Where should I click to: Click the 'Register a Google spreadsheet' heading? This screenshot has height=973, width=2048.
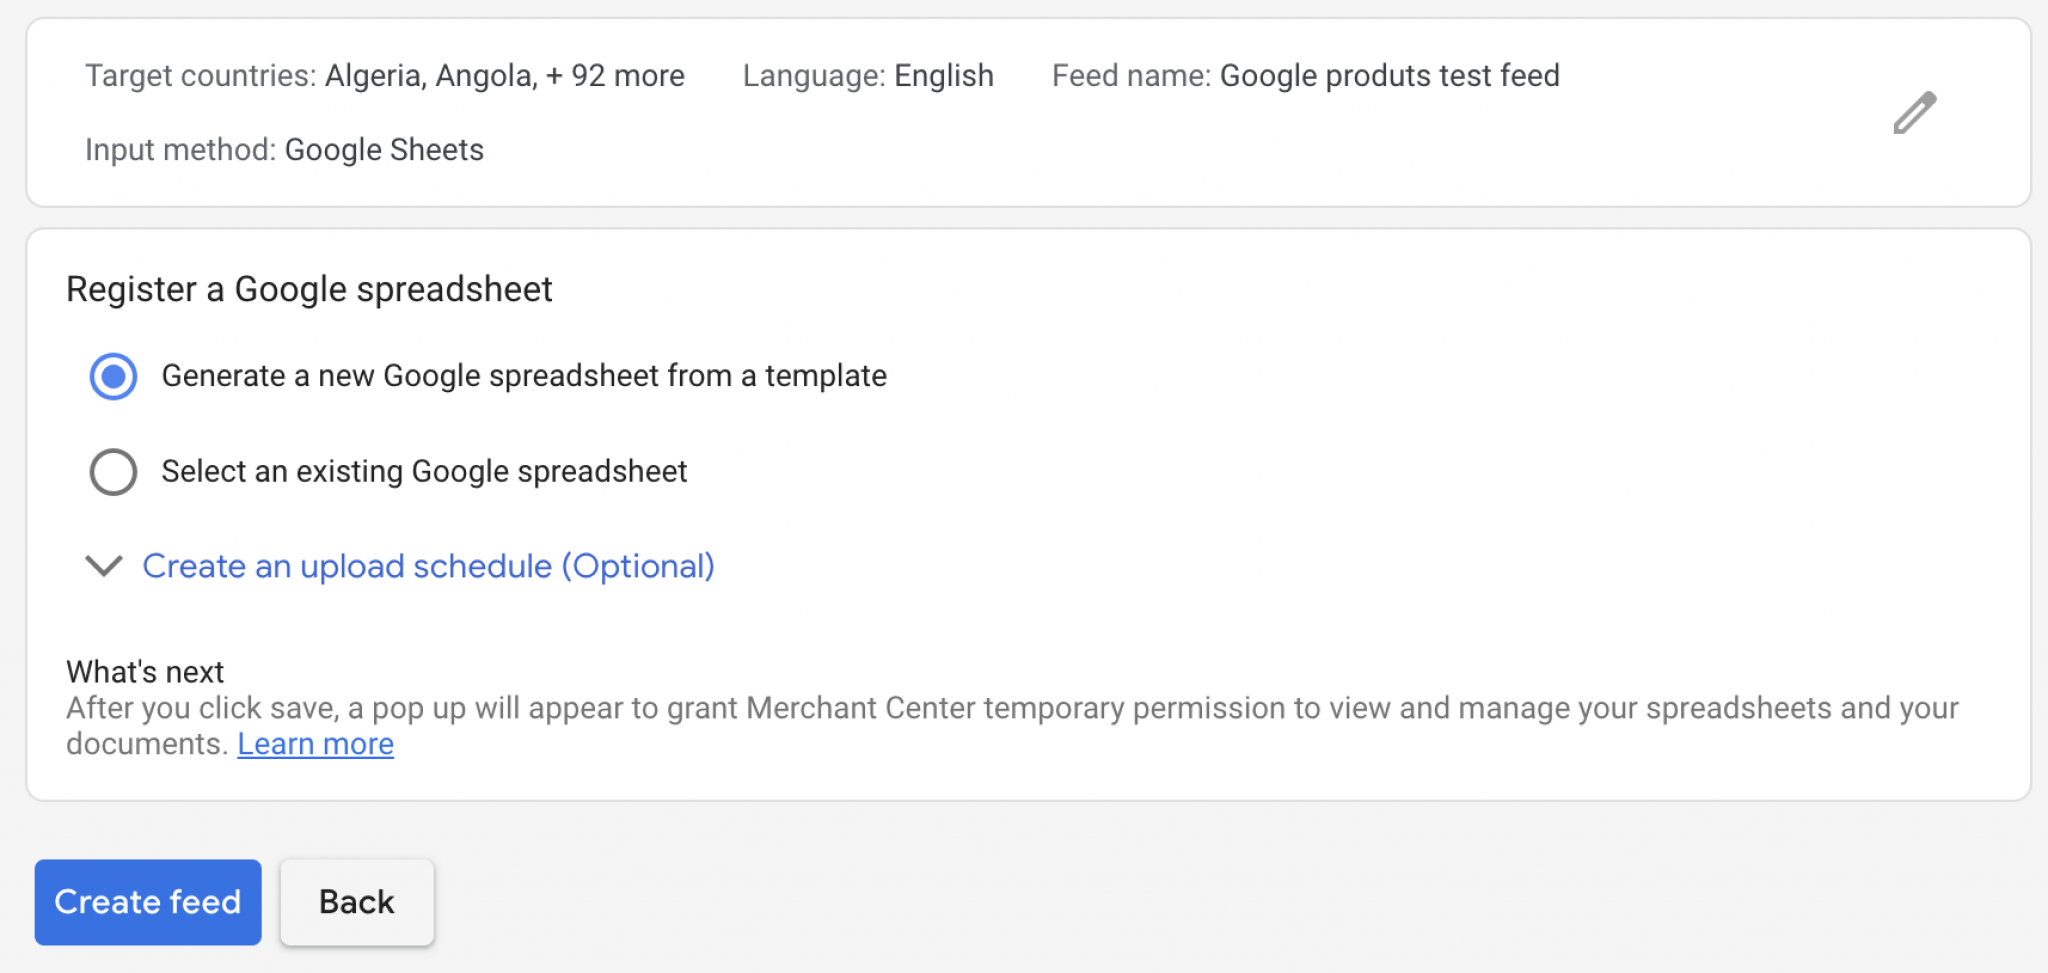click(309, 289)
